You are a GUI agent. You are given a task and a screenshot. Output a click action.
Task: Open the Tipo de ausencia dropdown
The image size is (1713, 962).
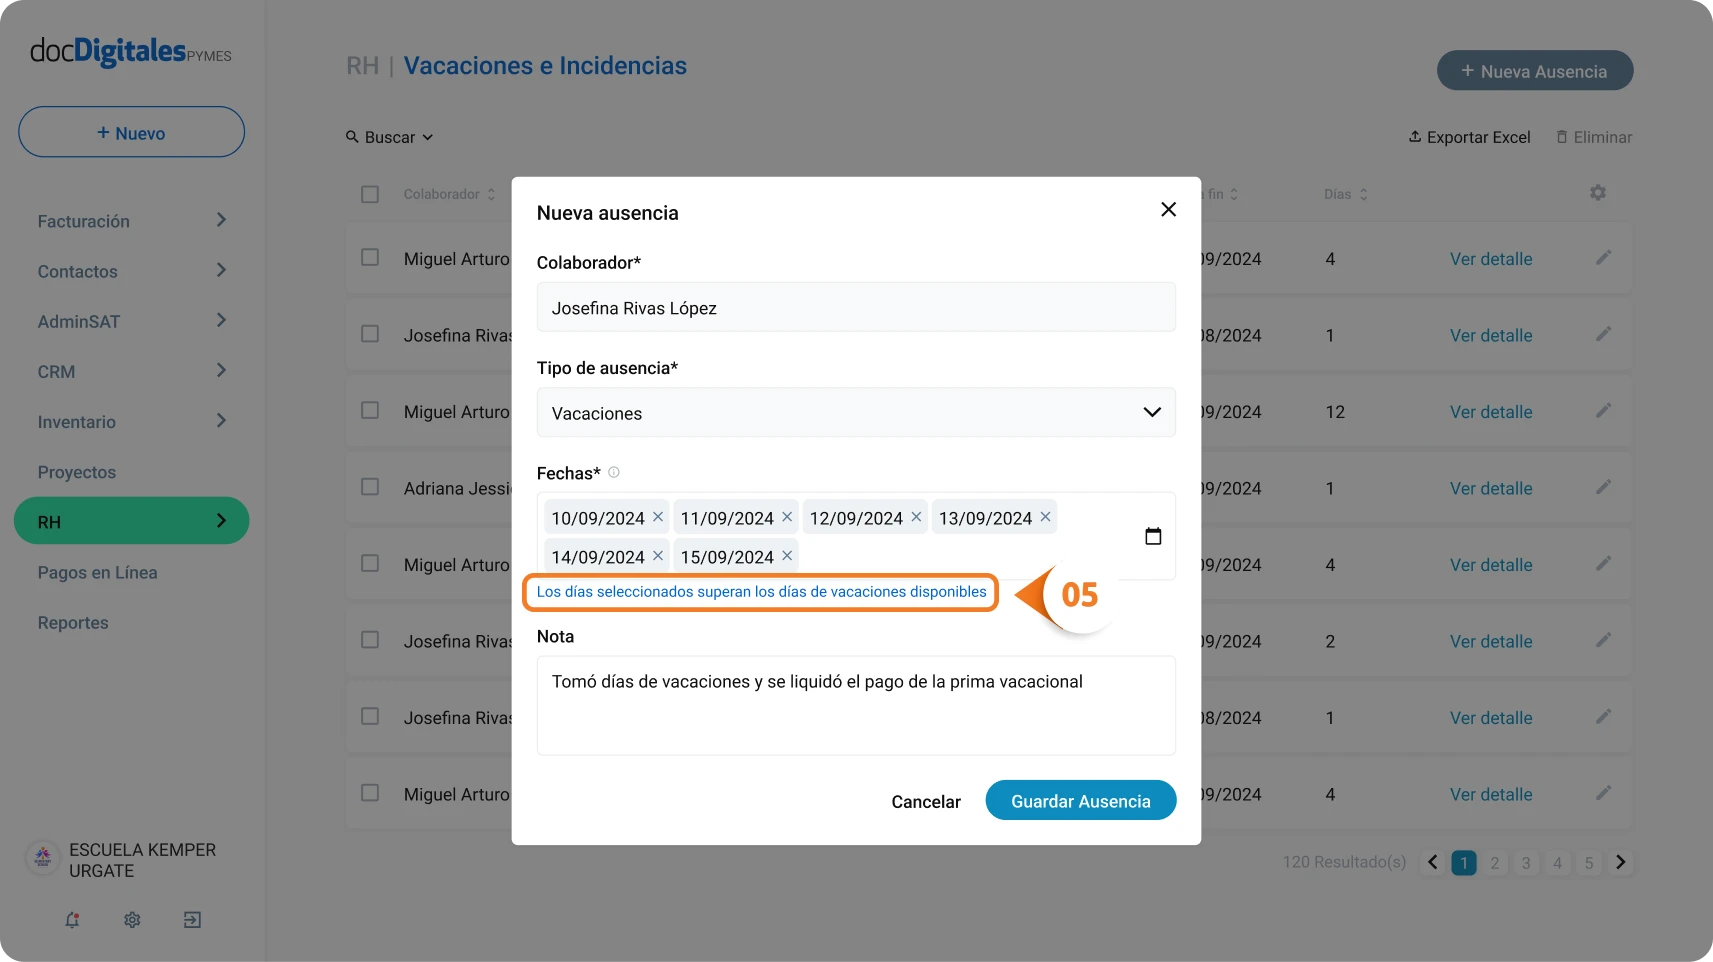click(x=856, y=413)
